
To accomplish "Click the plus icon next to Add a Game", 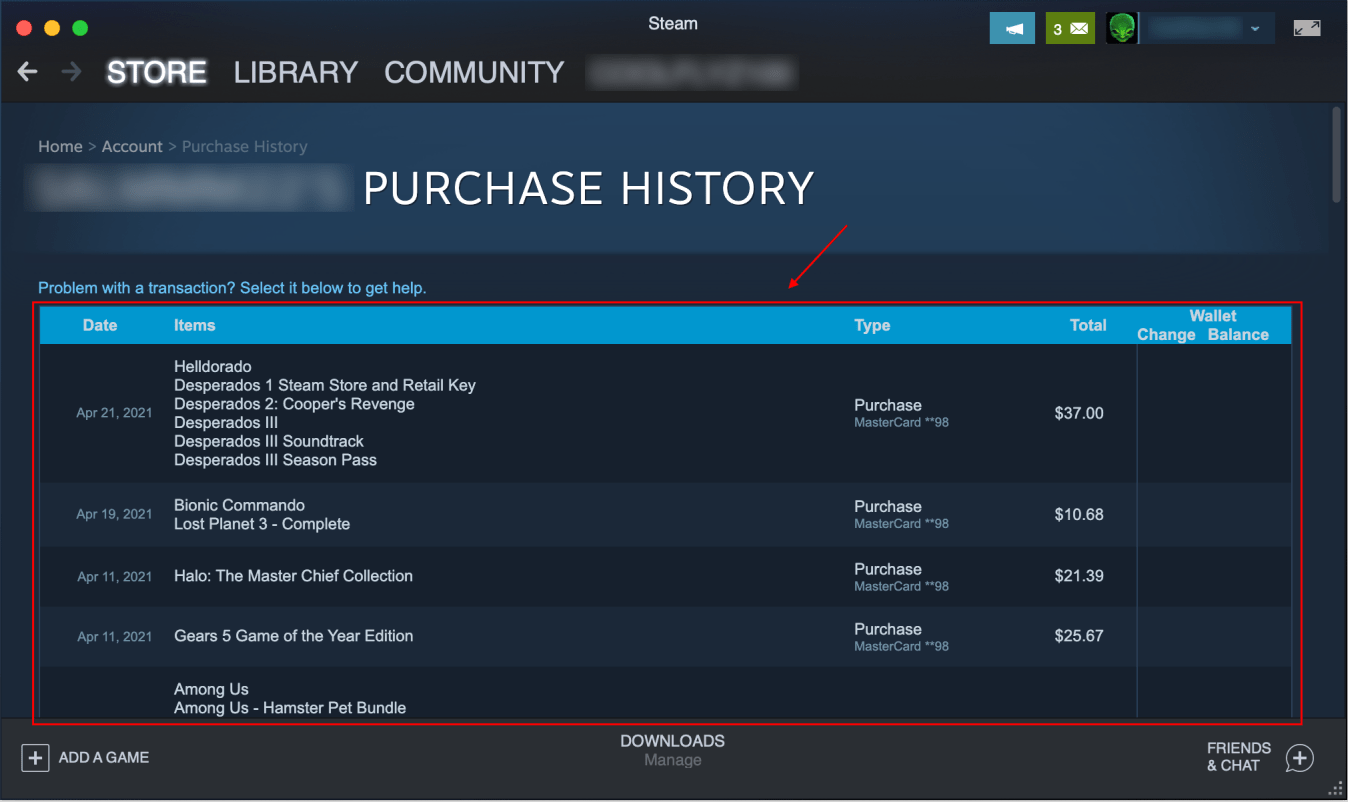I will point(35,758).
